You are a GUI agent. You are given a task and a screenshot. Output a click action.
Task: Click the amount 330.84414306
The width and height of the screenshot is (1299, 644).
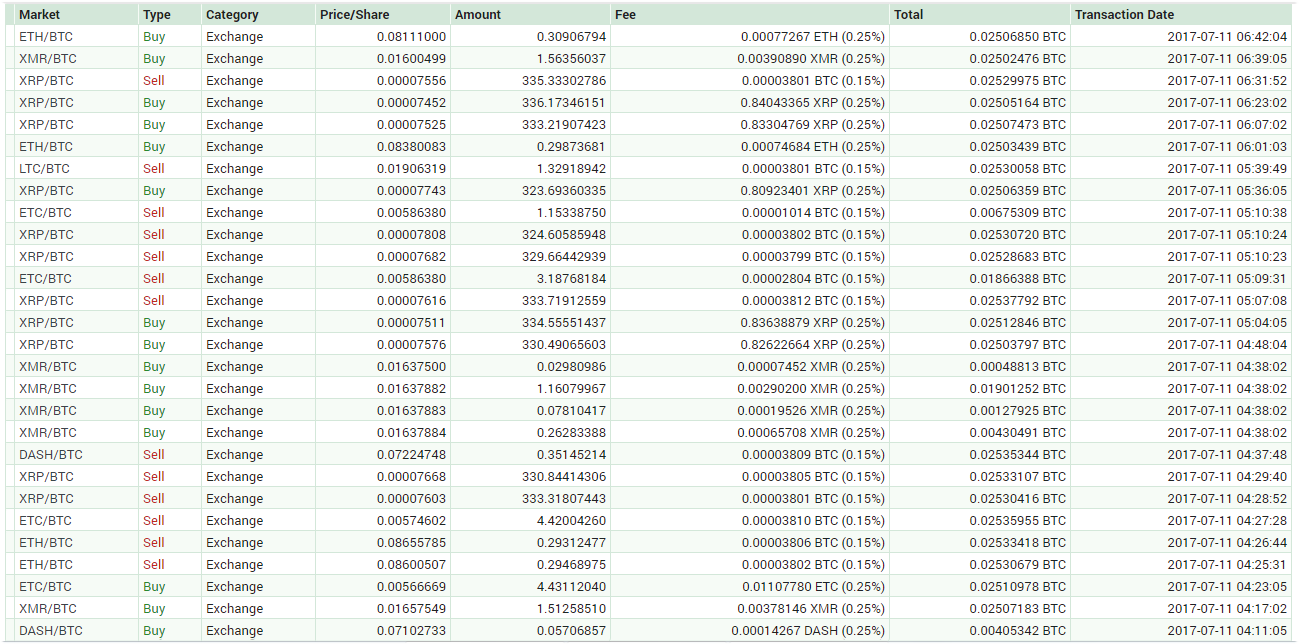click(563, 477)
